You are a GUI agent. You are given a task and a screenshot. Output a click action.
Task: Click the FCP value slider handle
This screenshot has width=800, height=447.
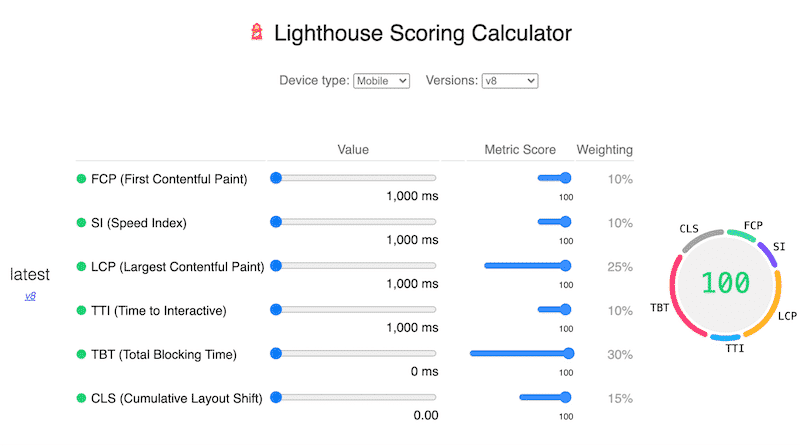click(276, 178)
